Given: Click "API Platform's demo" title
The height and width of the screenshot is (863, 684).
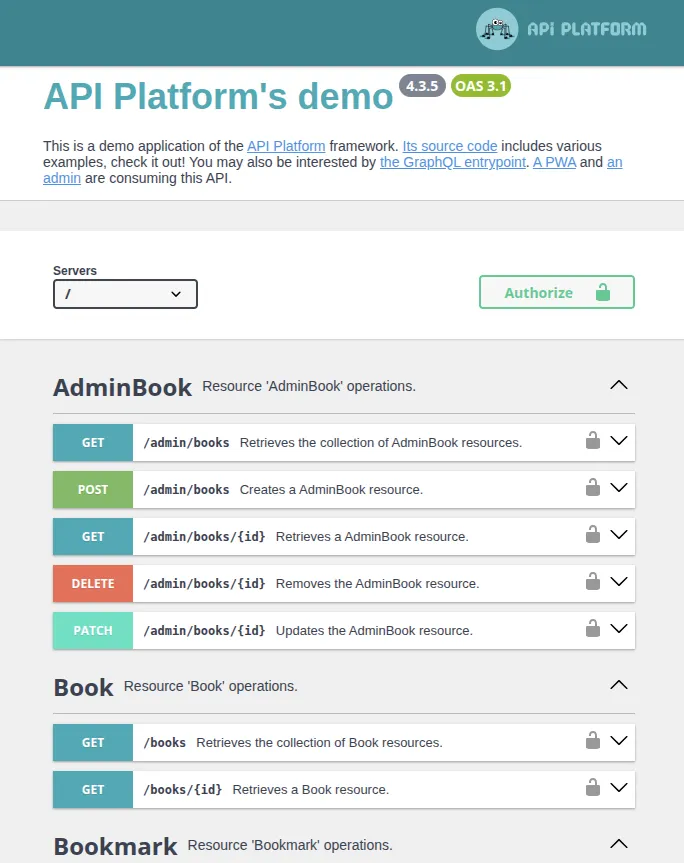Looking at the screenshot, I should coord(218,96).
